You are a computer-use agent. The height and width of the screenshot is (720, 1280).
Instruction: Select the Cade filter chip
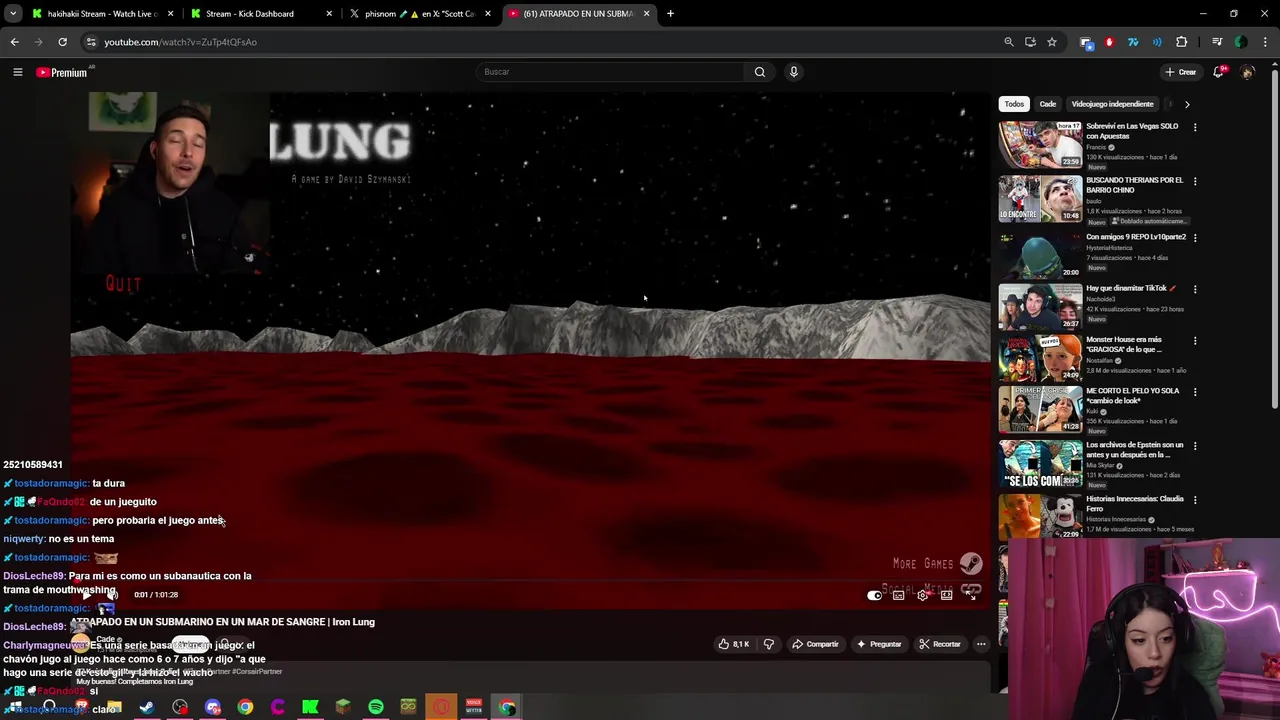(1047, 104)
